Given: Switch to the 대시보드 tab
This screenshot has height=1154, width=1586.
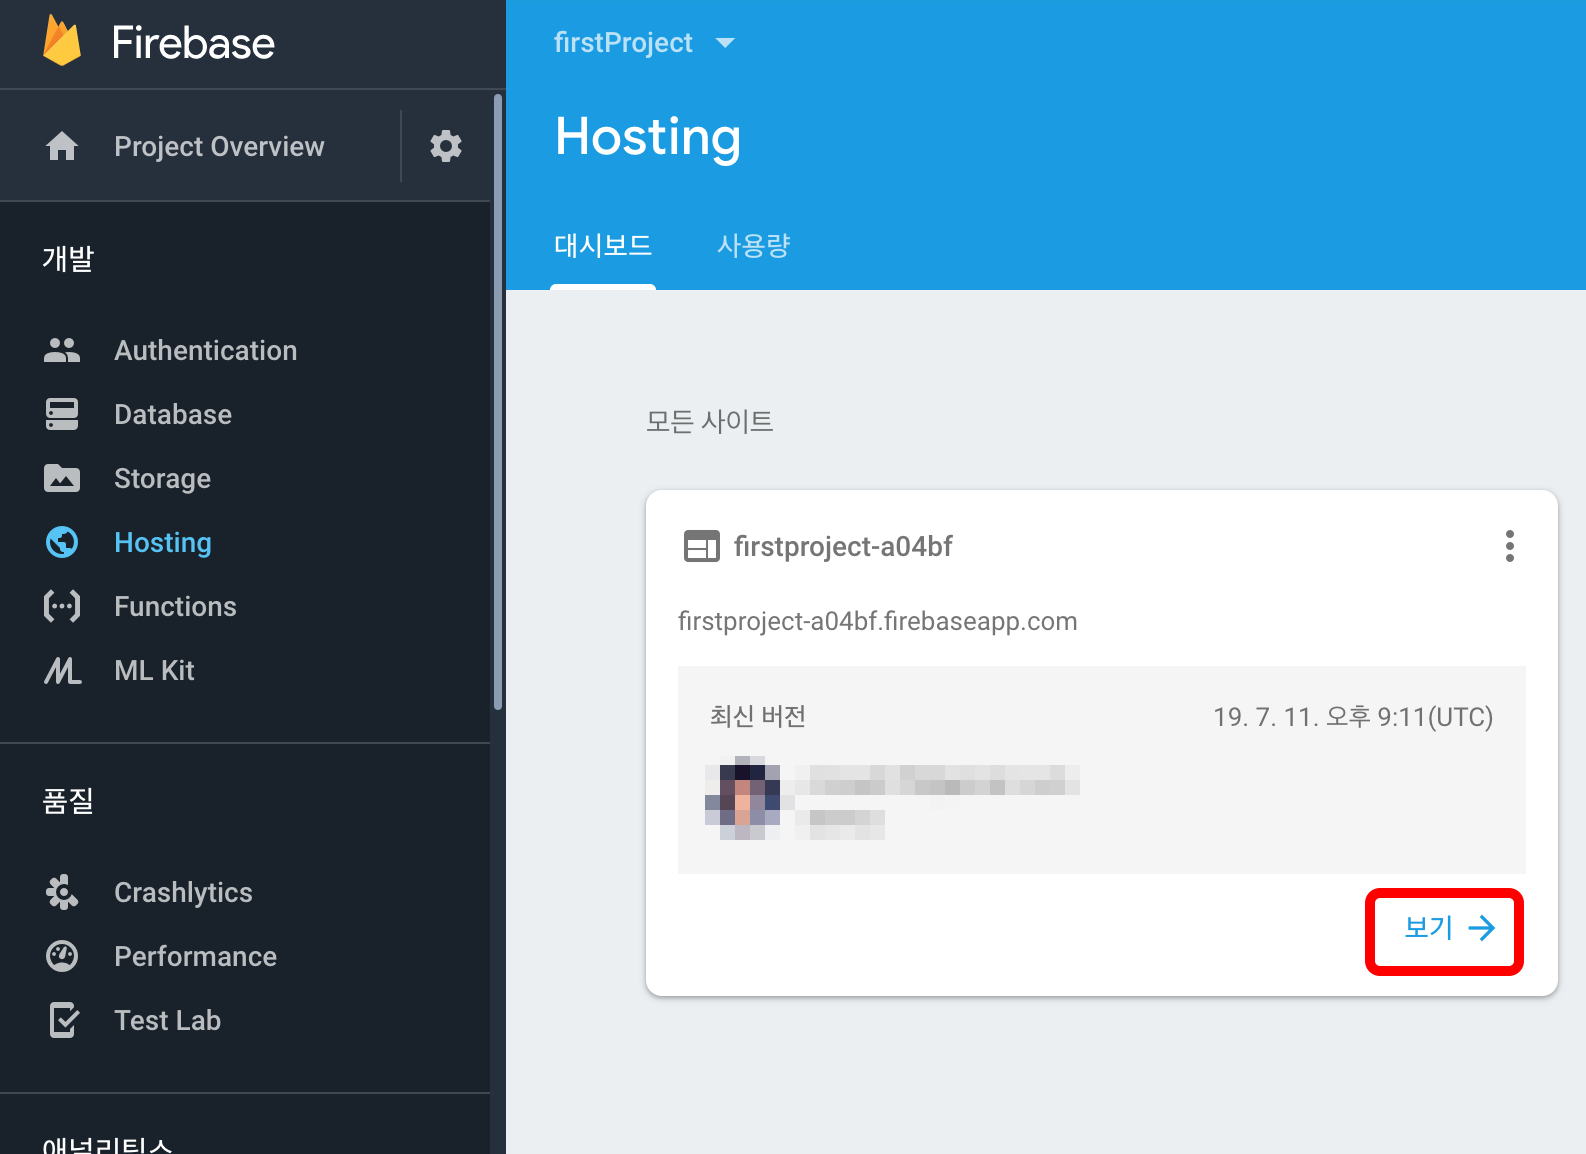Looking at the screenshot, I should [x=603, y=245].
